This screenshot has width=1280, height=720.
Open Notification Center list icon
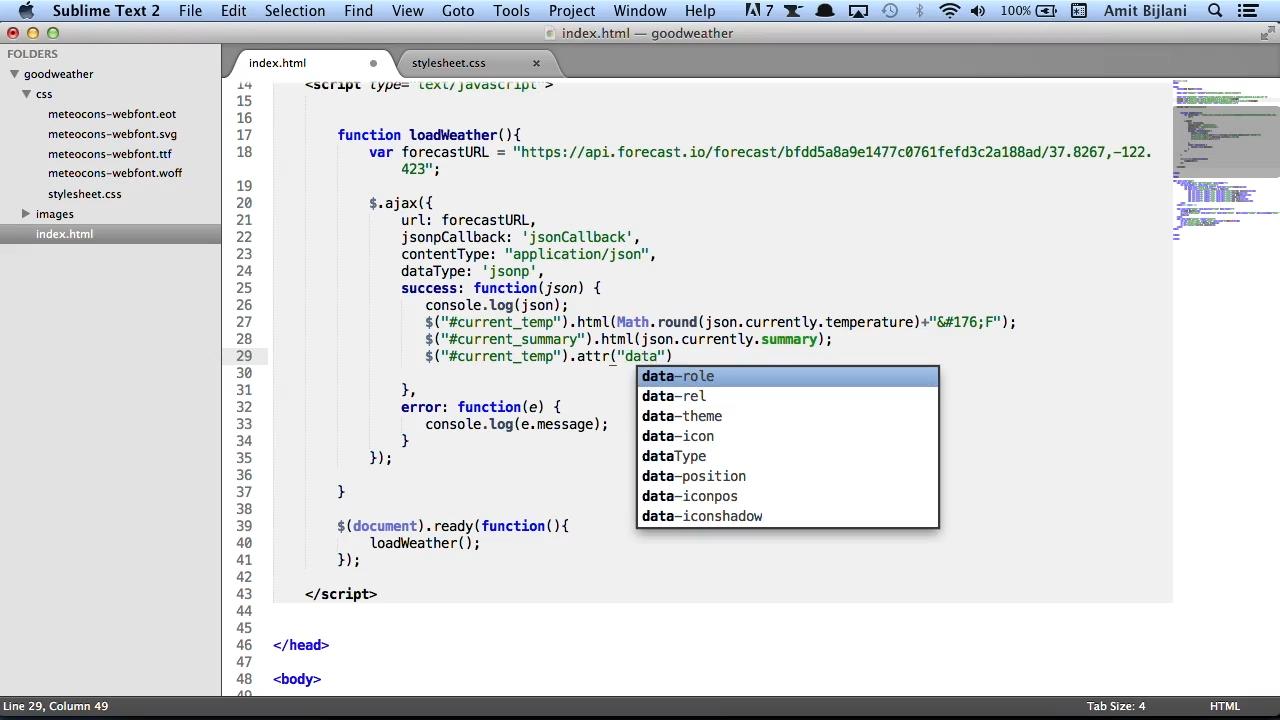pos(1249,11)
